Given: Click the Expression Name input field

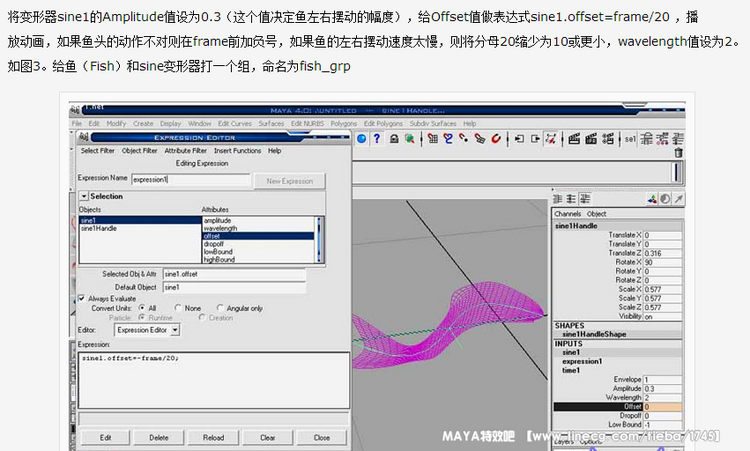Looking at the screenshot, I should [191, 179].
